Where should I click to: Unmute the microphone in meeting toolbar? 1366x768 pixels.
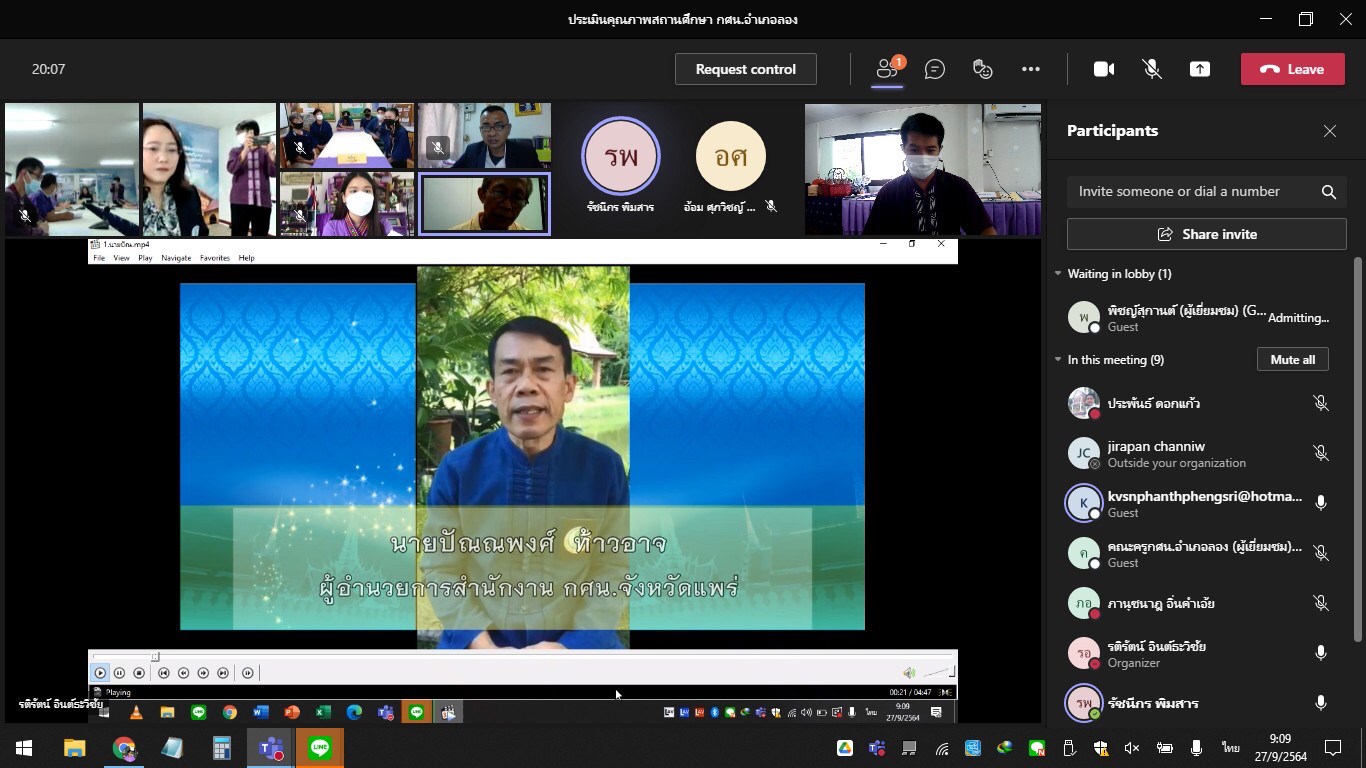tap(1152, 69)
